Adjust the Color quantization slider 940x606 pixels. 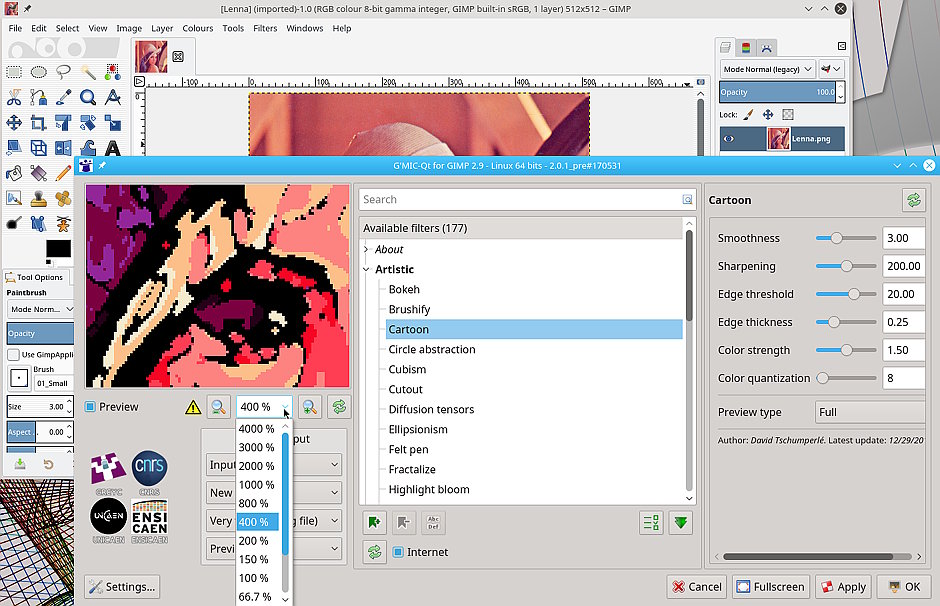[846, 378]
